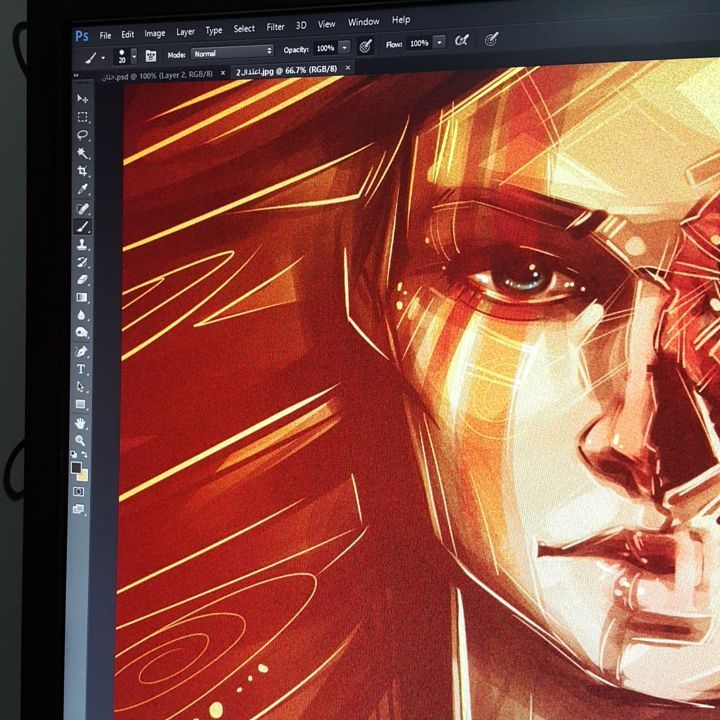Open the Type menu
This screenshot has width=720, height=720.
tap(214, 31)
